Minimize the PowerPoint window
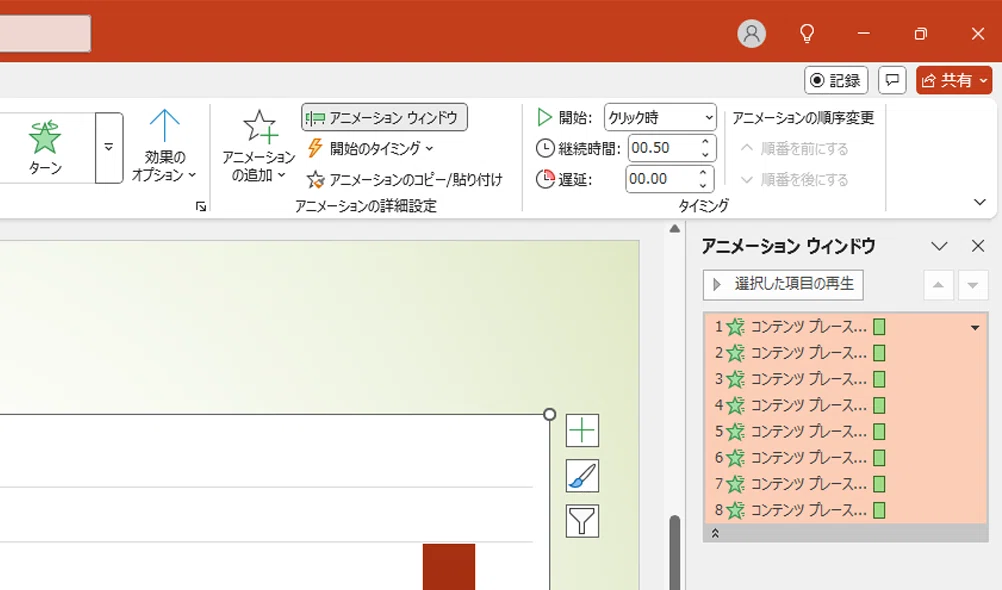Screen dimensions: 1002x590 [x=864, y=33]
